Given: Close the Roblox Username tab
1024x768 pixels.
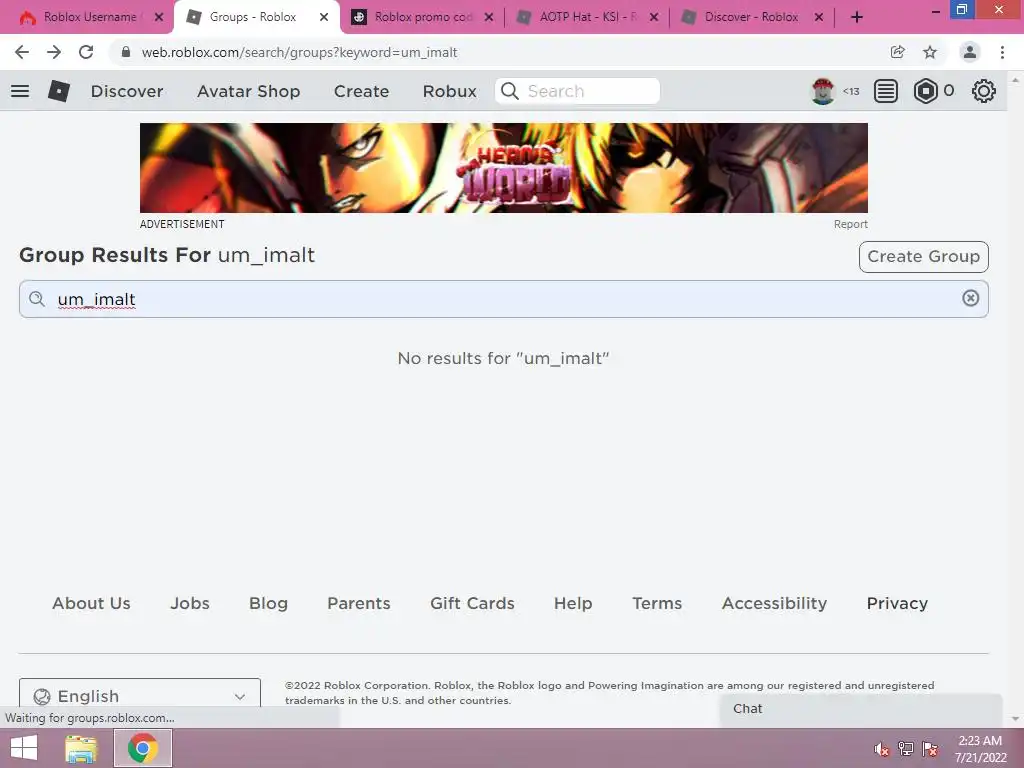Looking at the screenshot, I should point(159,17).
